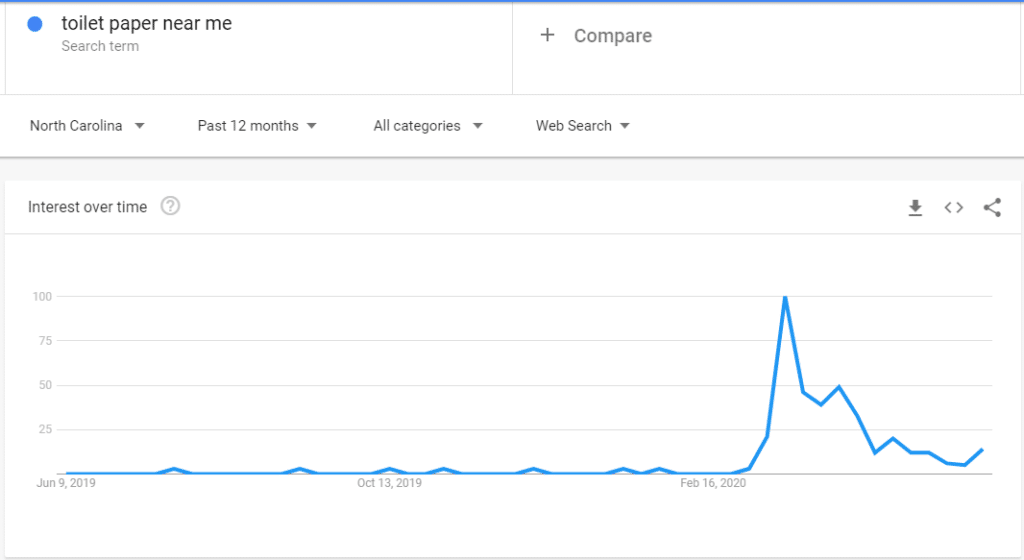Click the peak point at 100 on chart
Image resolution: width=1024 pixels, height=560 pixels.
click(x=785, y=297)
